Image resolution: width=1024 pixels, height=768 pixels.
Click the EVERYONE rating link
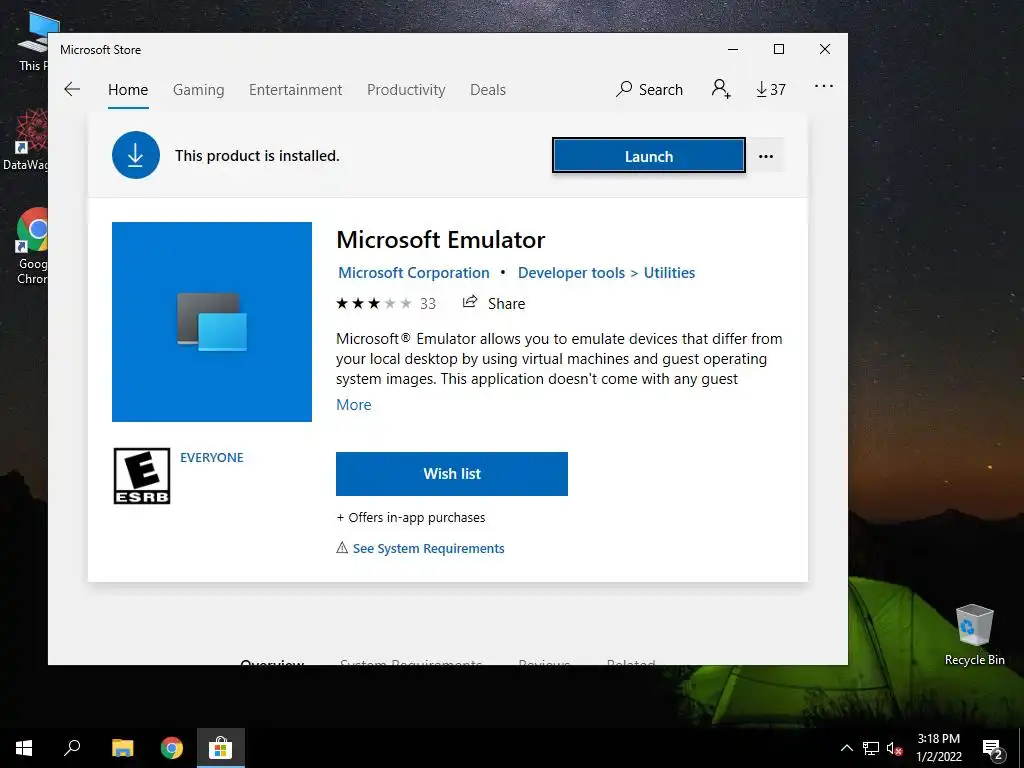click(x=212, y=458)
